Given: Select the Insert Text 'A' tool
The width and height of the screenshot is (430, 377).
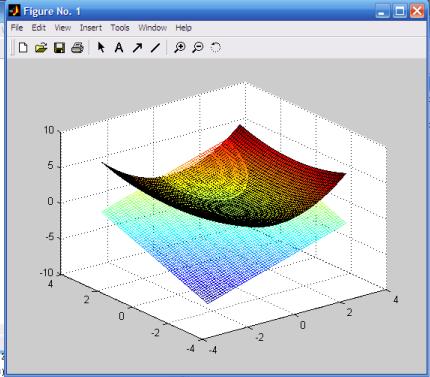Looking at the screenshot, I should (119, 48).
